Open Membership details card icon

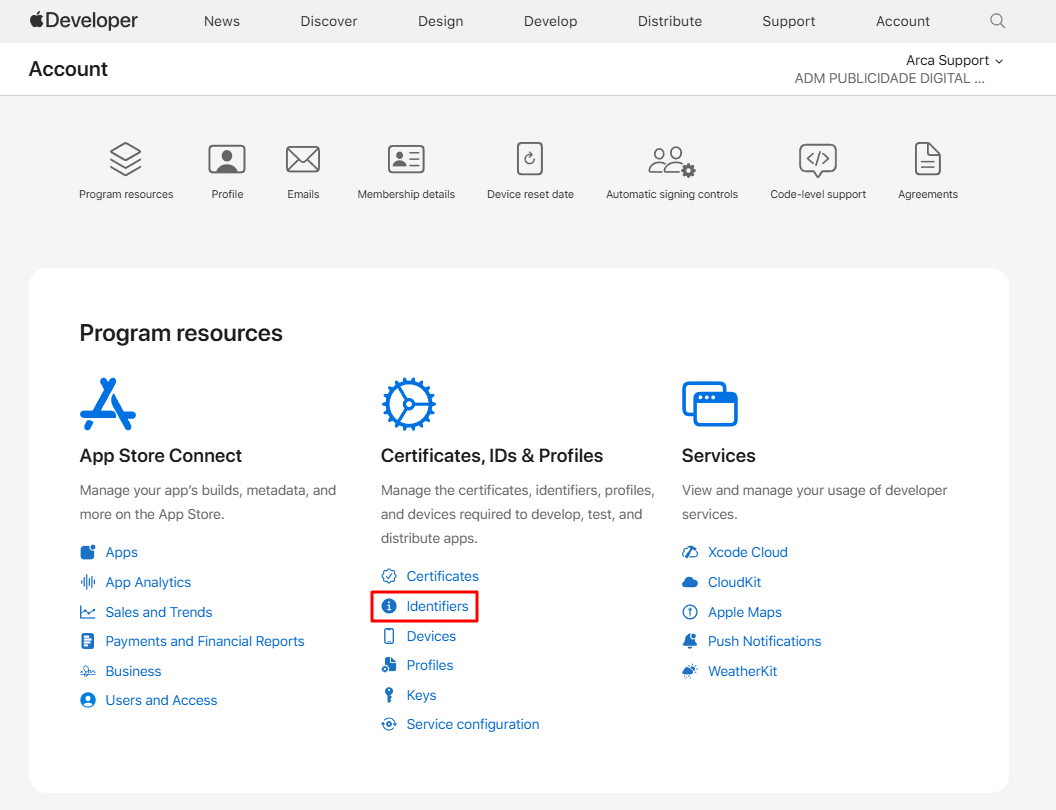pyautogui.click(x=406, y=159)
